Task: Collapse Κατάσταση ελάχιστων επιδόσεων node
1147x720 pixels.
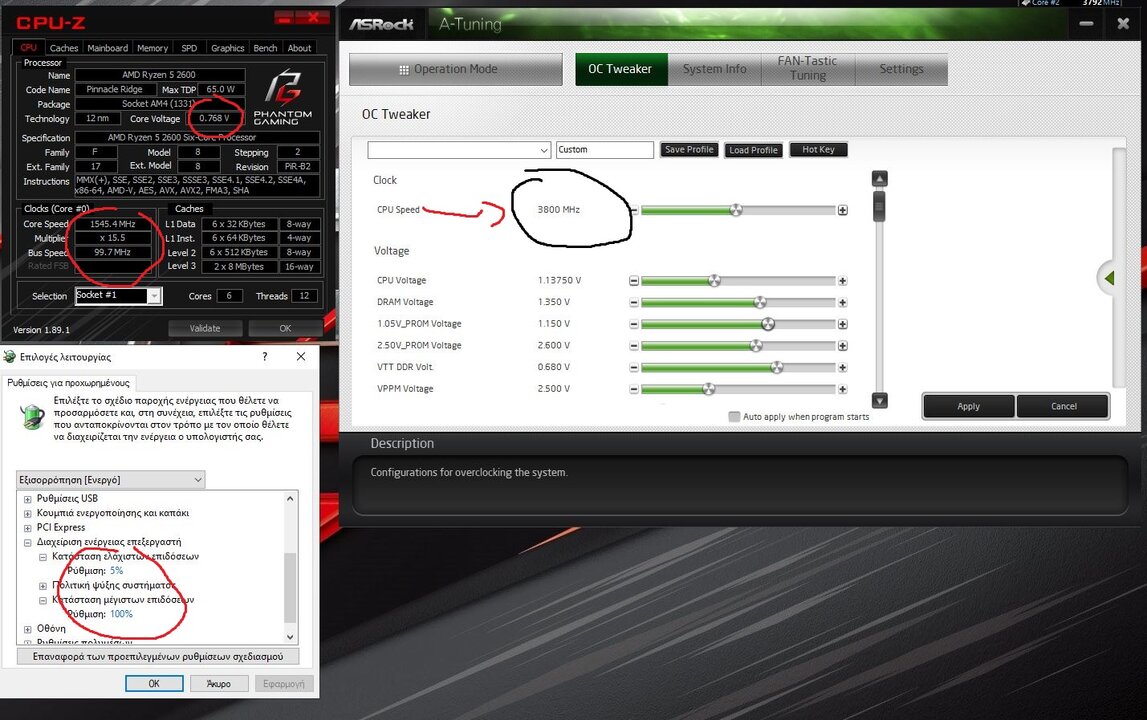Action: (x=43, y=557)
